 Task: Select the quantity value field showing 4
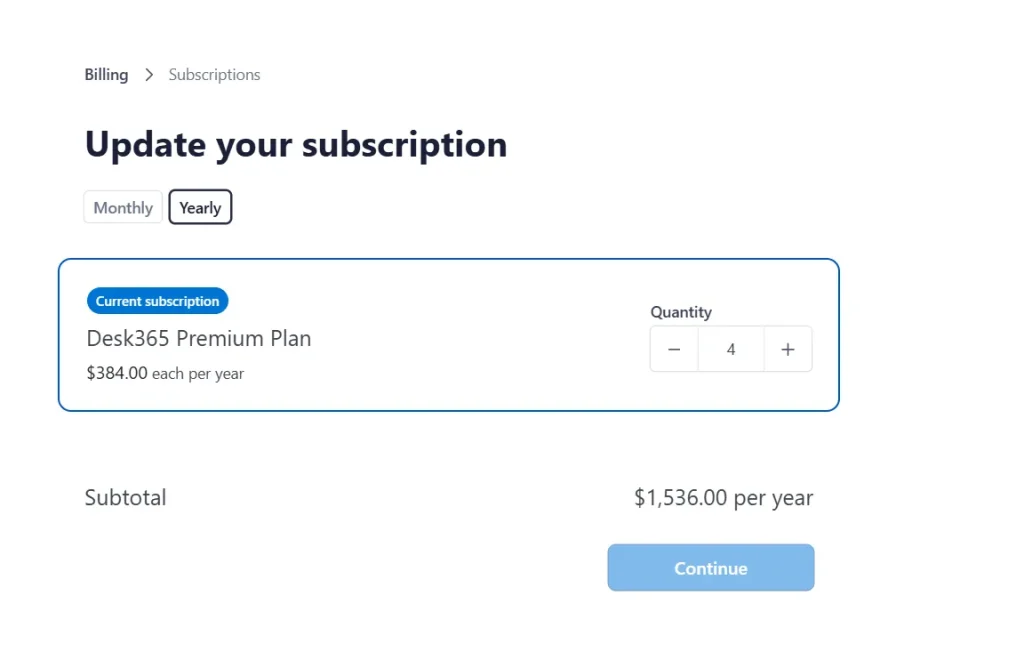[731, 348]
